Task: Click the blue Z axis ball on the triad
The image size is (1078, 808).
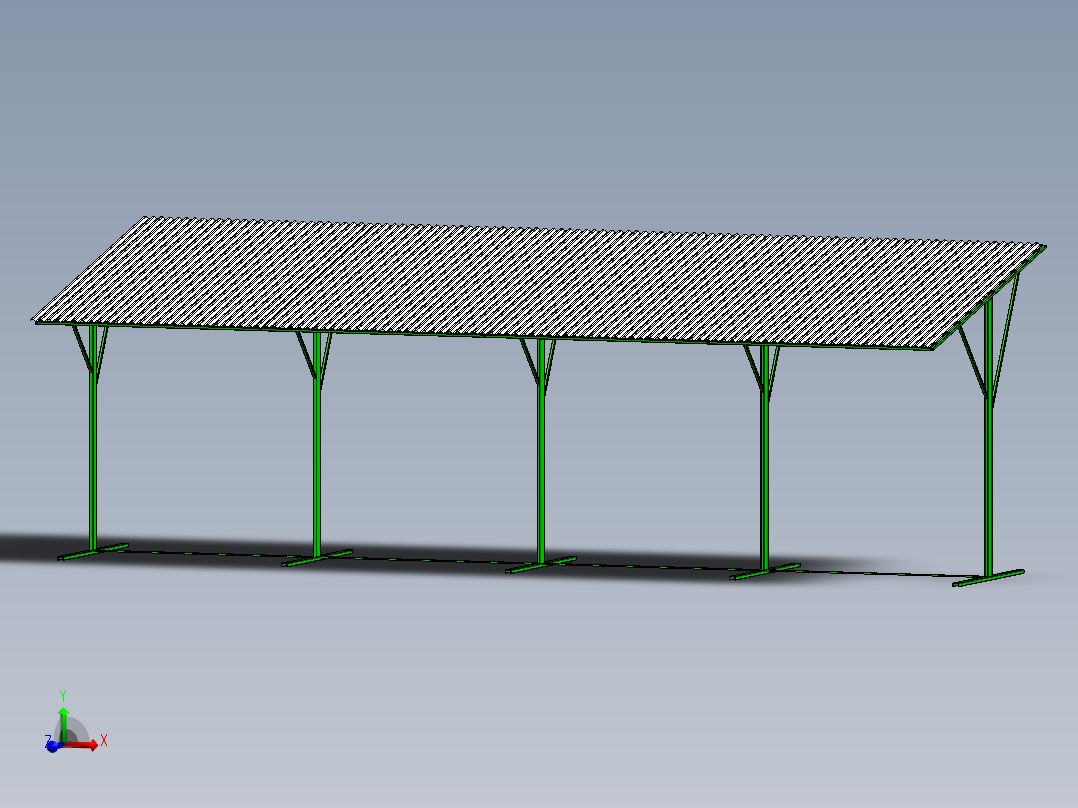Action: coord(52,746)
